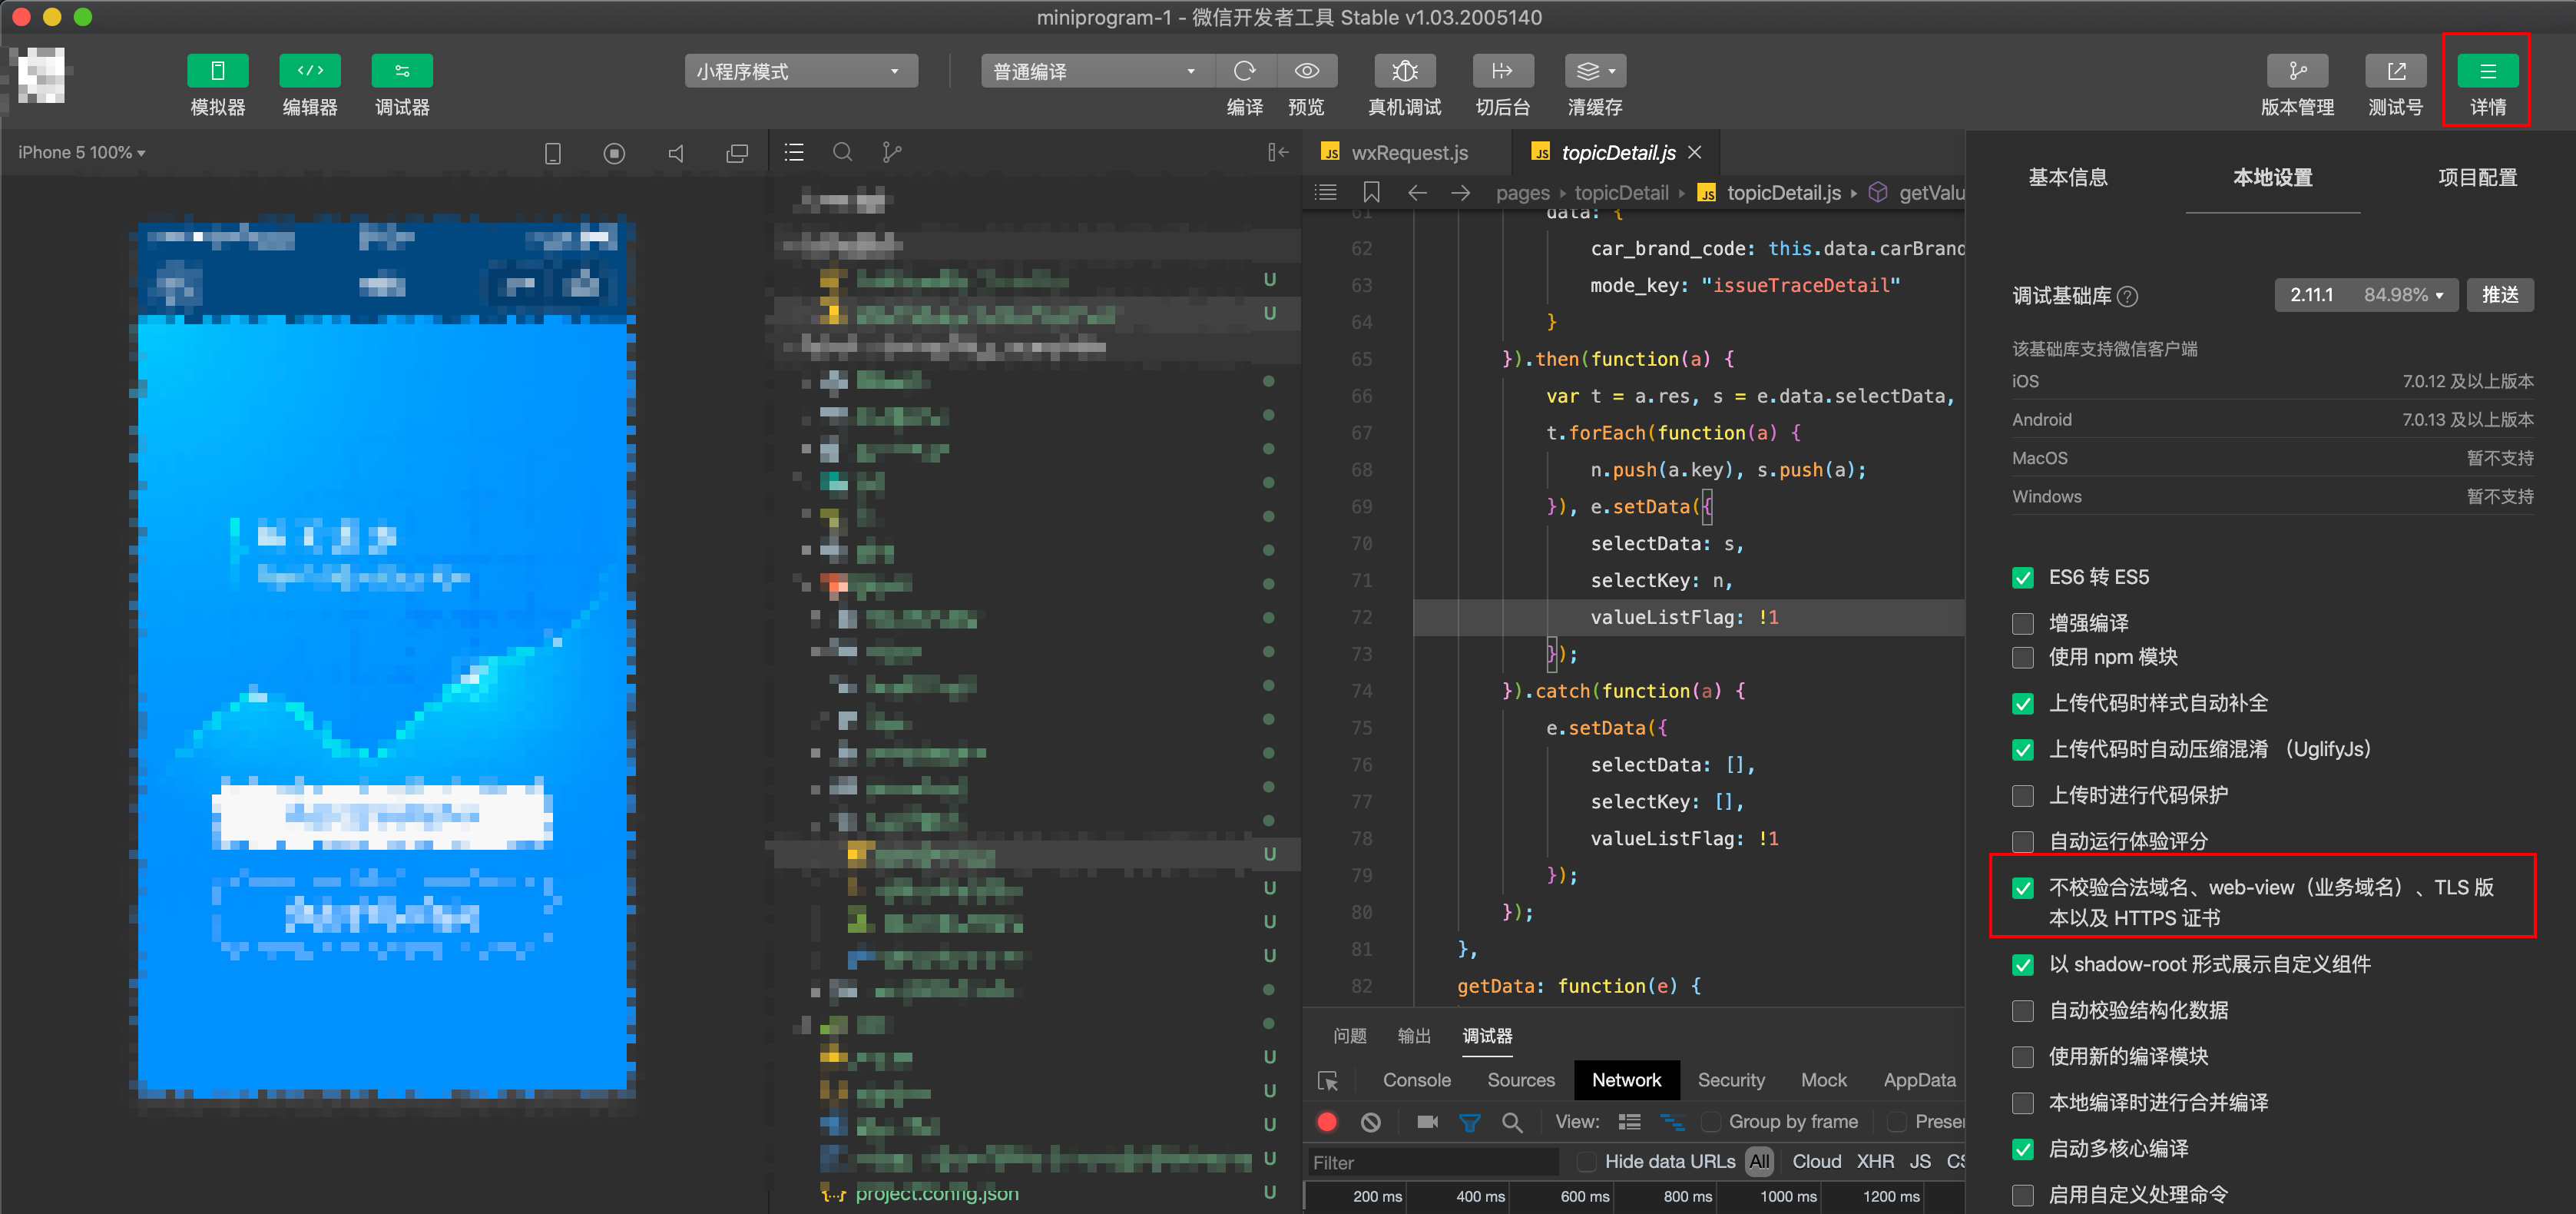Screen dimensions: 2576x1214
Task: Open the 普通编译 compile mode dropdown
Action: point(1097,71)
